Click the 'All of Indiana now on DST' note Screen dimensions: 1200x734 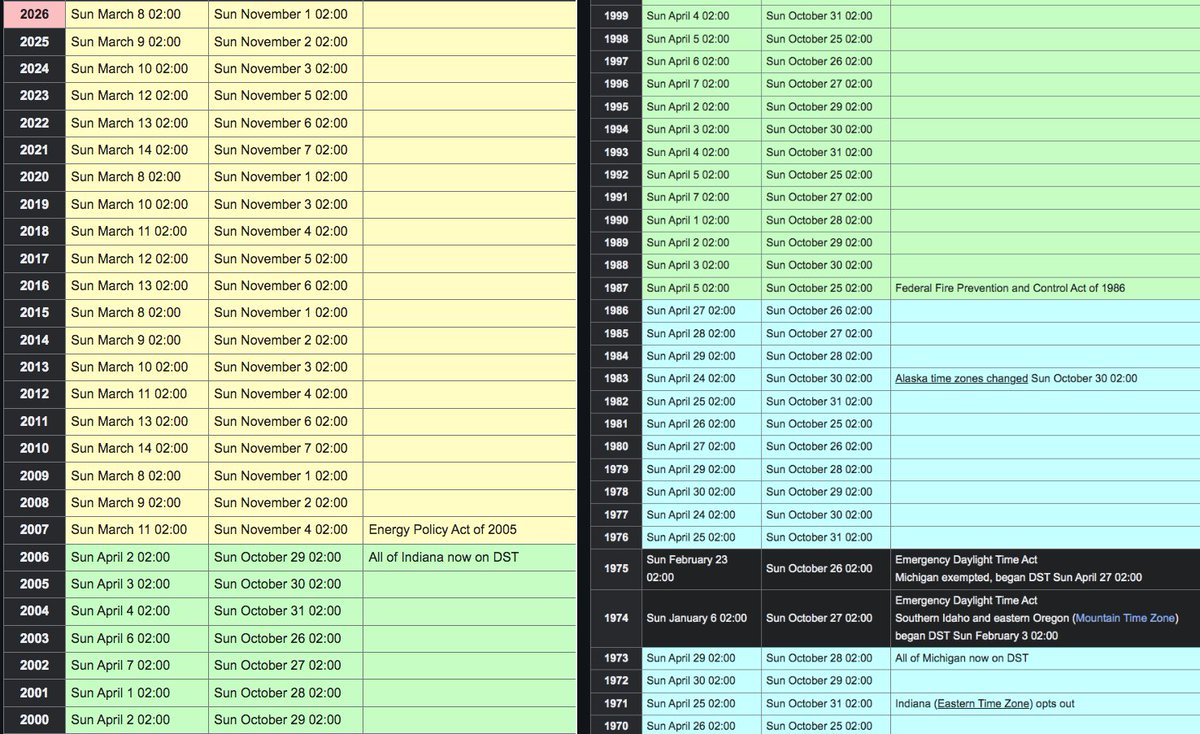(444, 557)
